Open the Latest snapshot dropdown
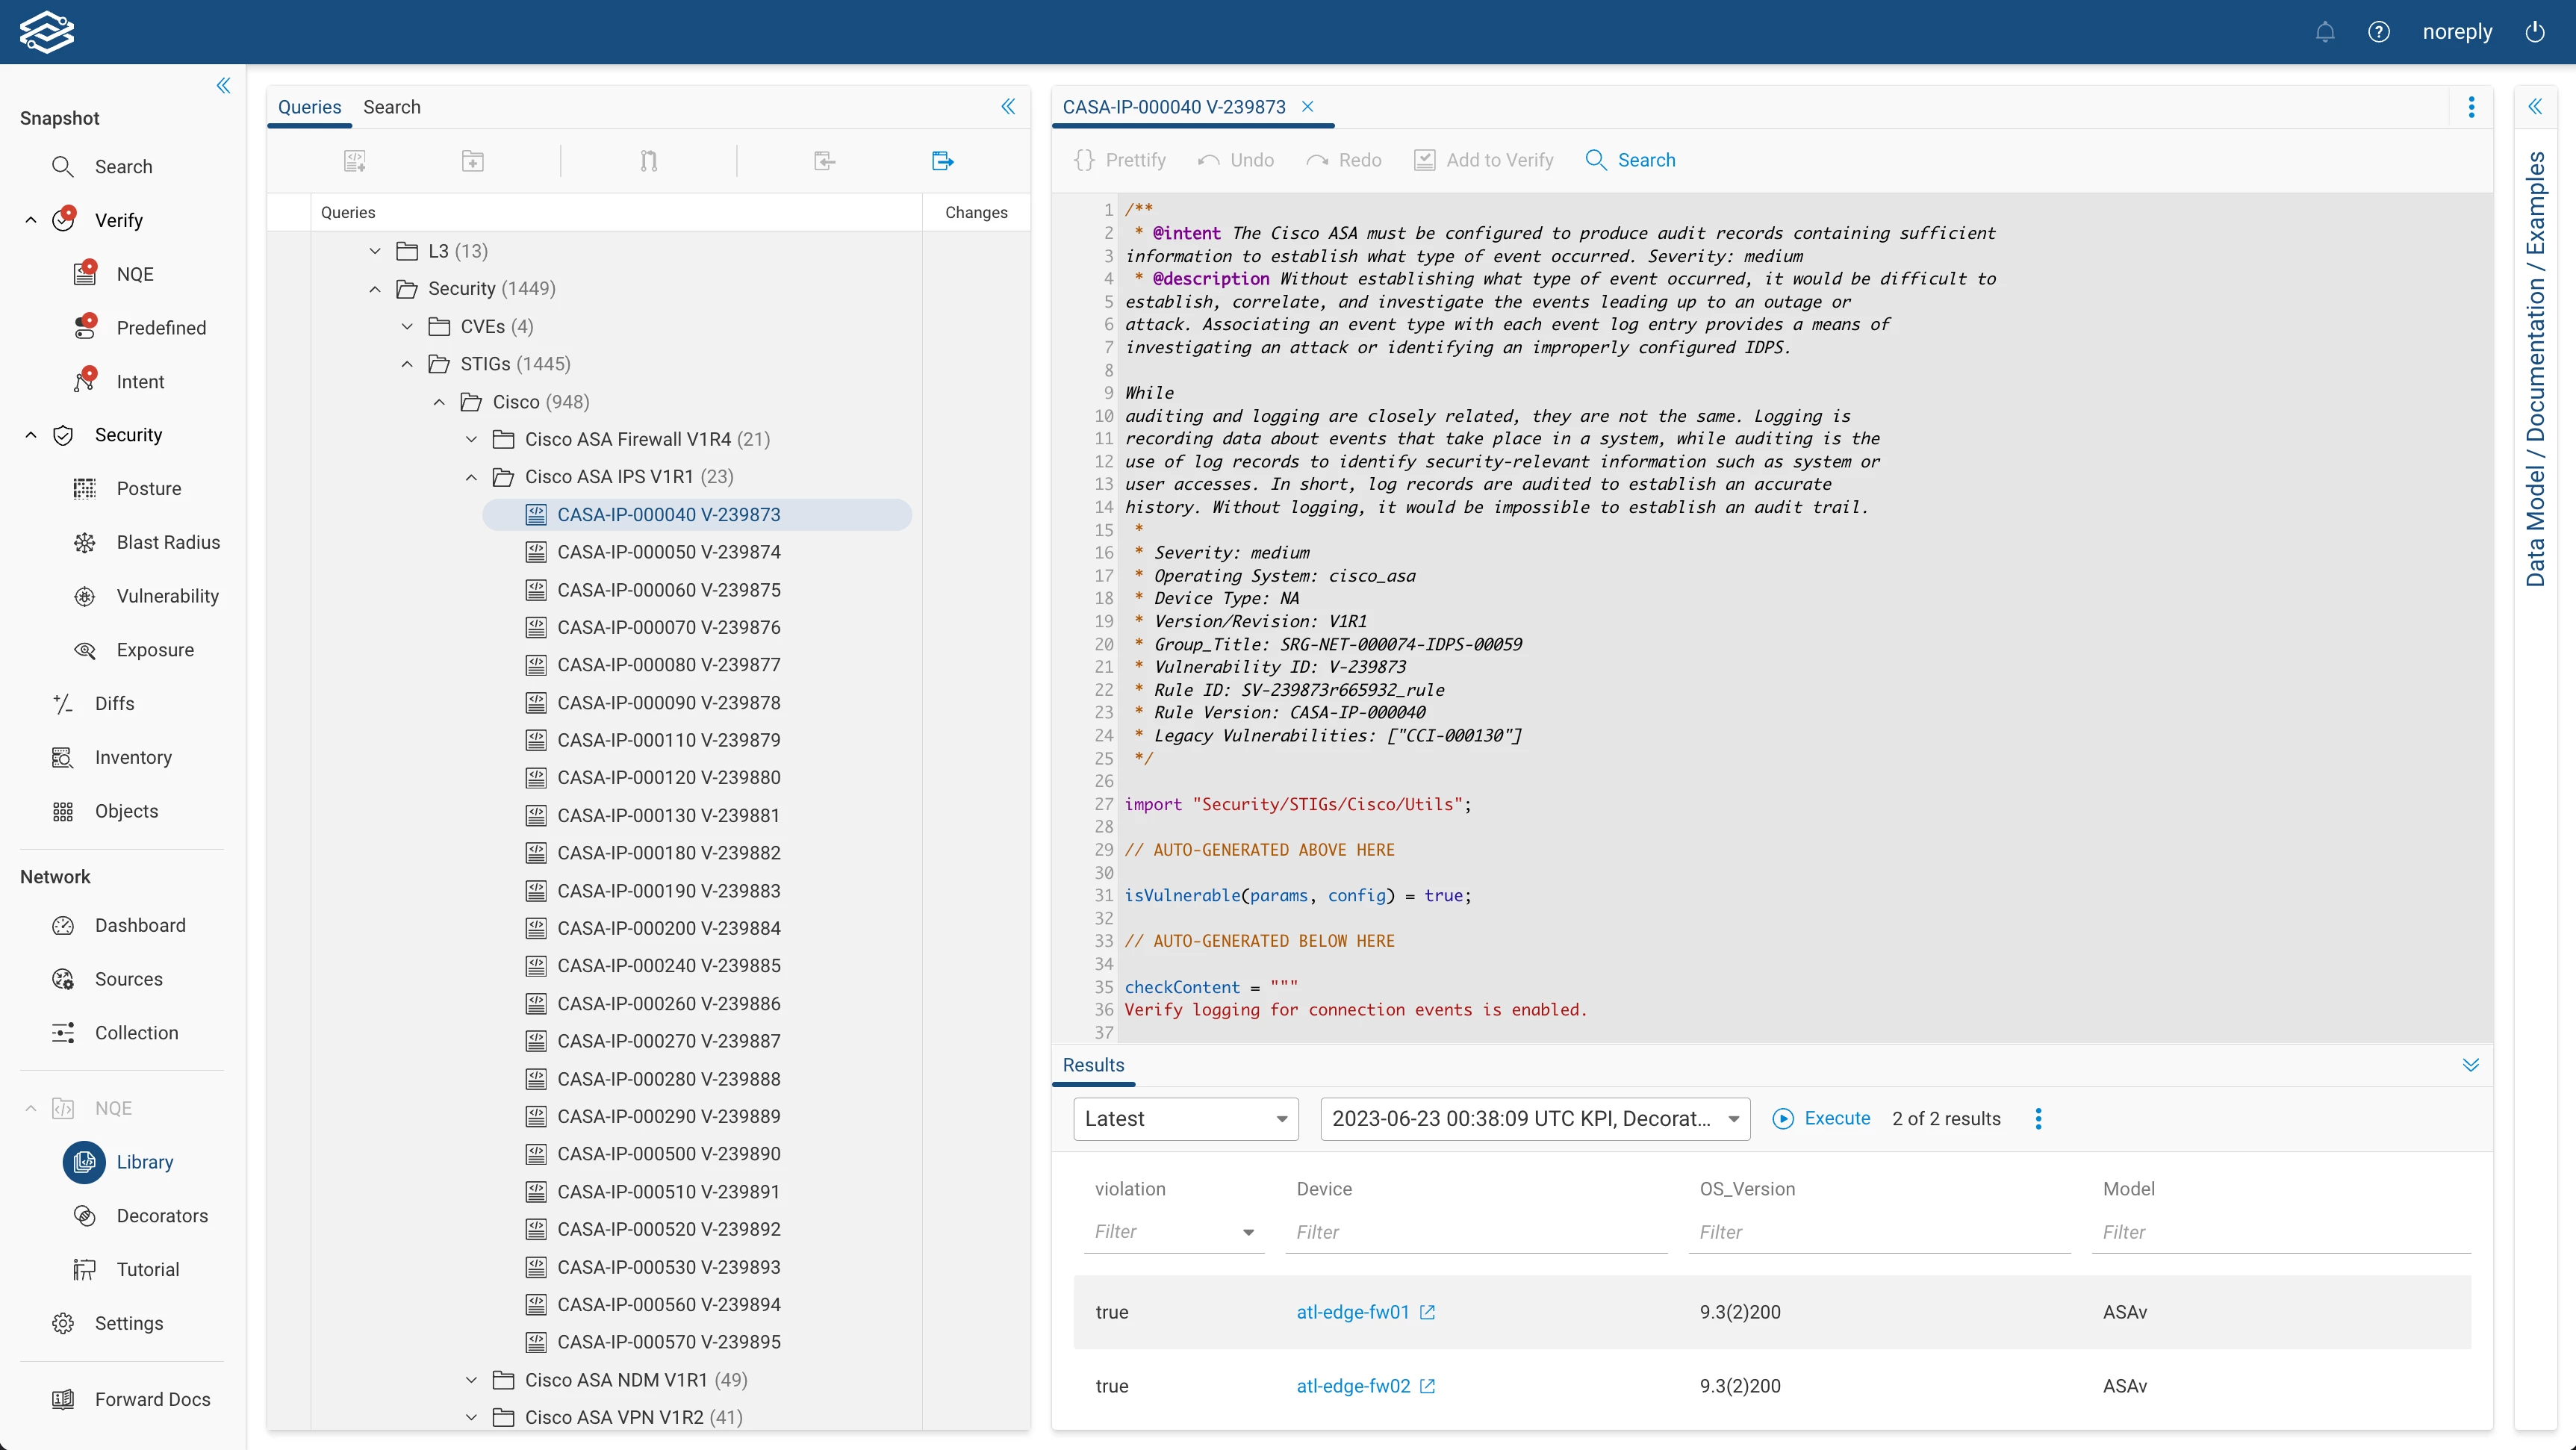2576x1450 pixels. [x=1186, y=1119]
